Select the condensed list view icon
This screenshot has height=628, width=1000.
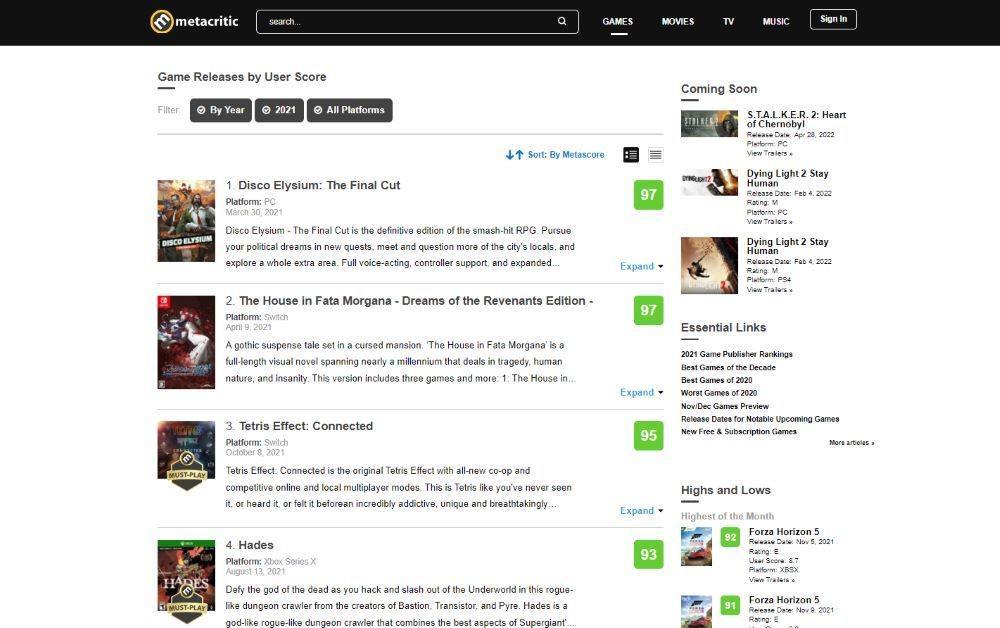click(655, 155)
